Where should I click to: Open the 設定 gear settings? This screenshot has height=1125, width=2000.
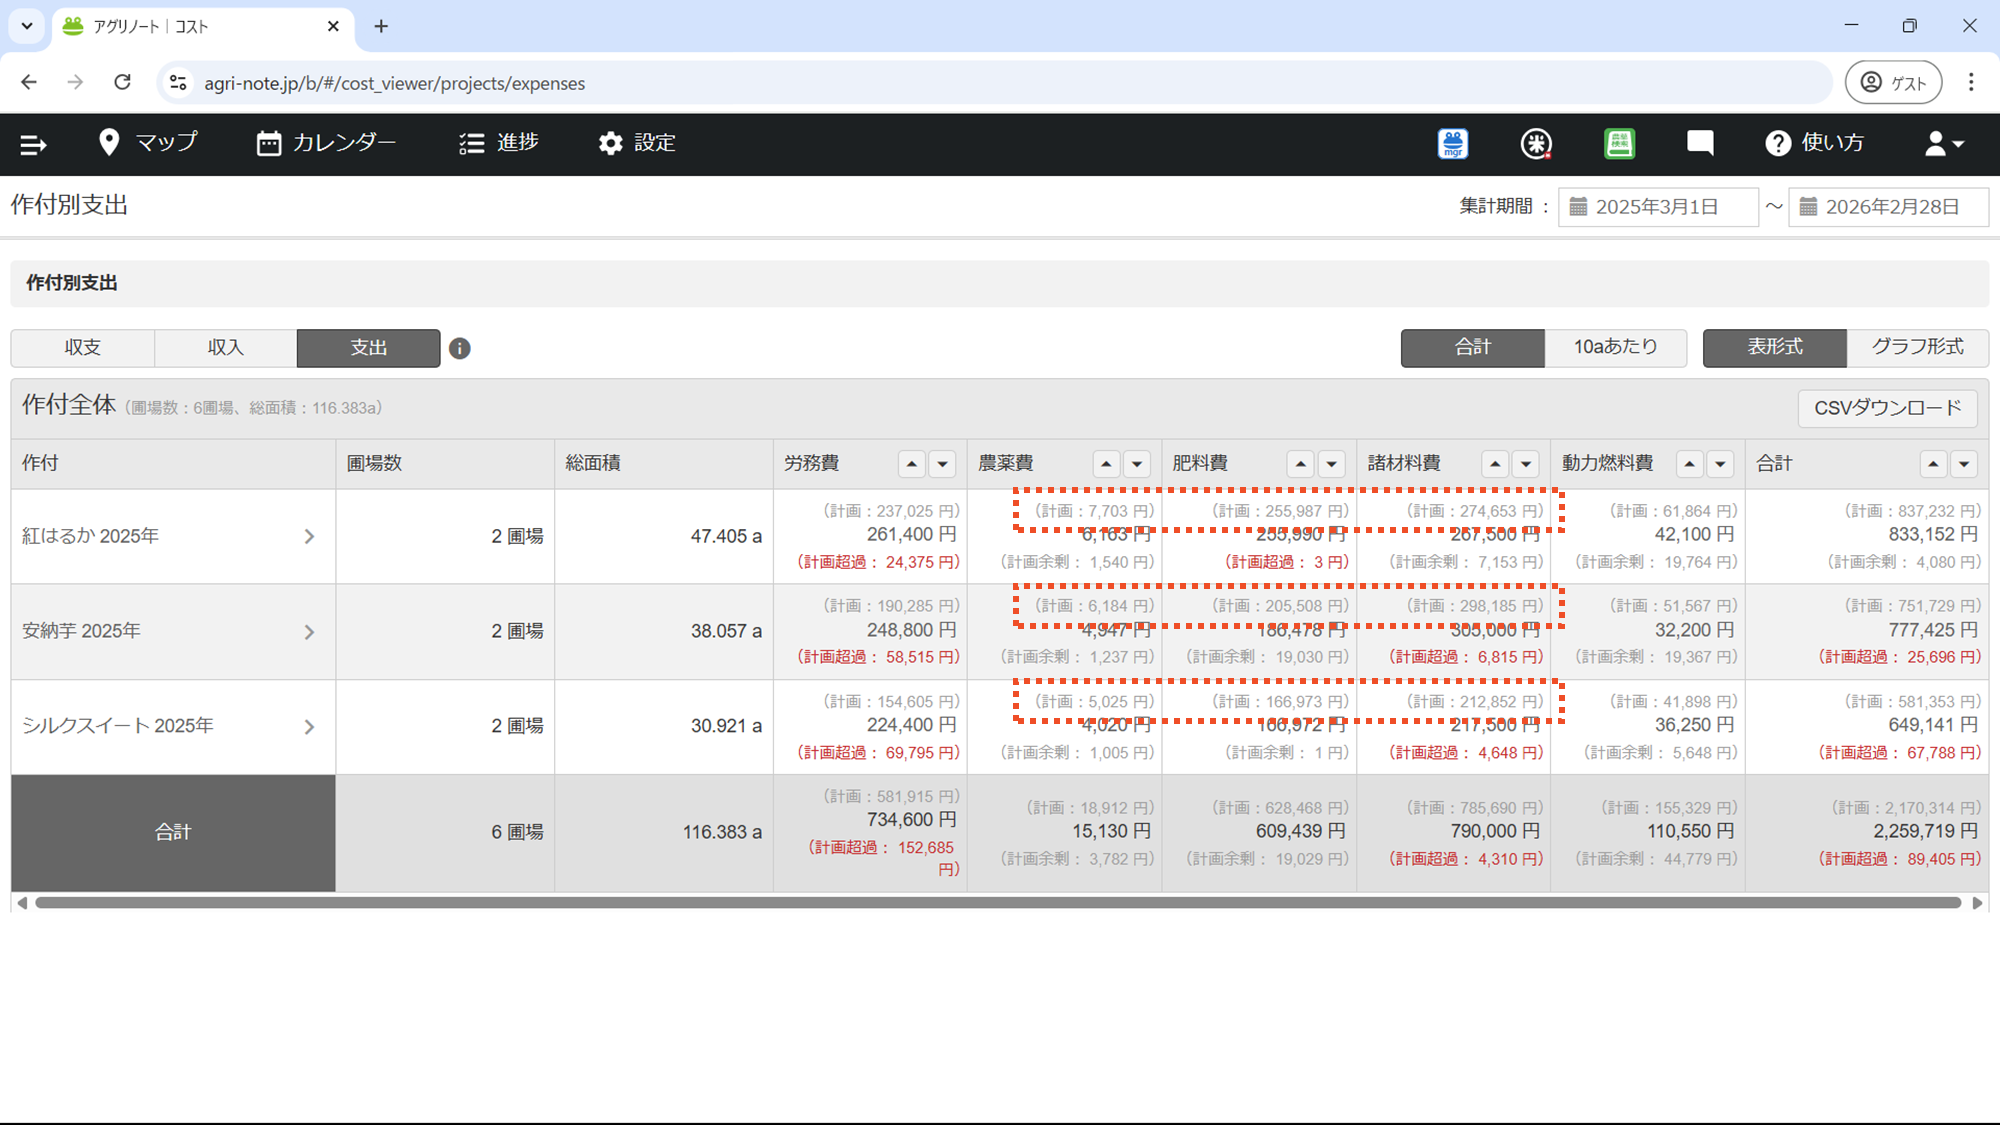coord(637,143)
